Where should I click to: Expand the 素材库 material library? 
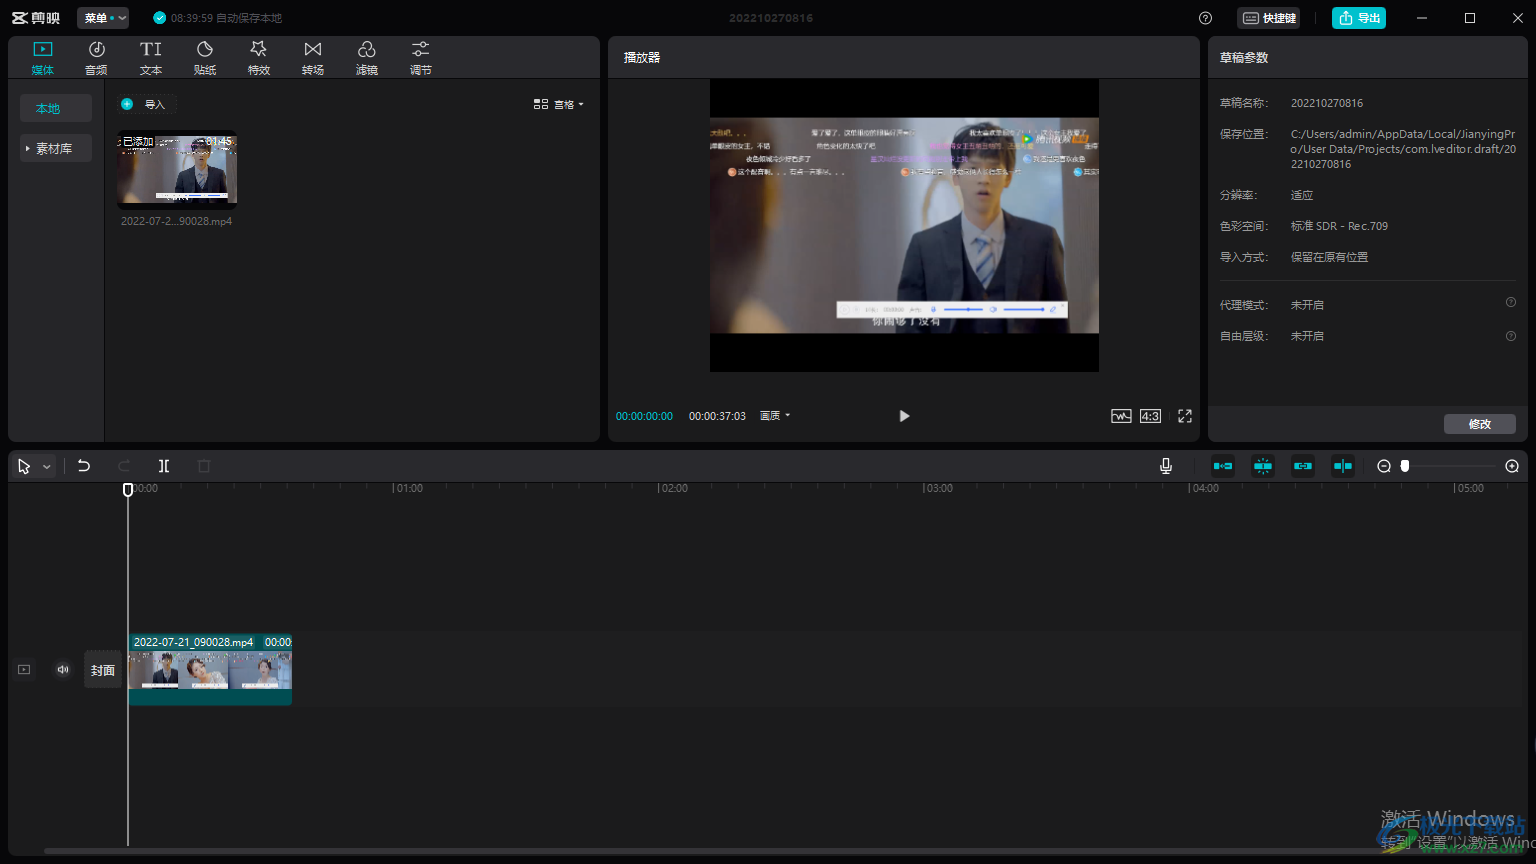[x=56, y=148]
